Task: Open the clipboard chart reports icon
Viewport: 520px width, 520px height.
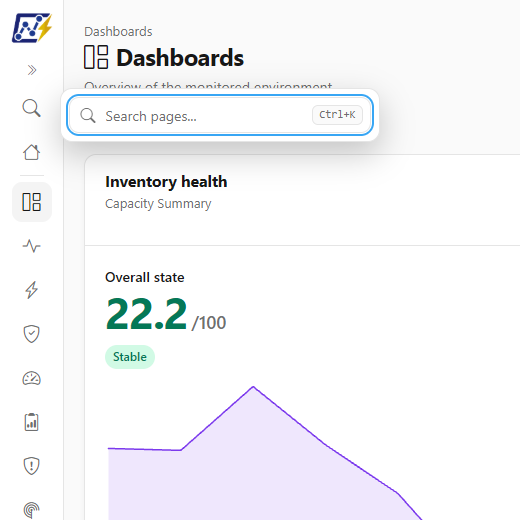Action: (x=32, y=422)
